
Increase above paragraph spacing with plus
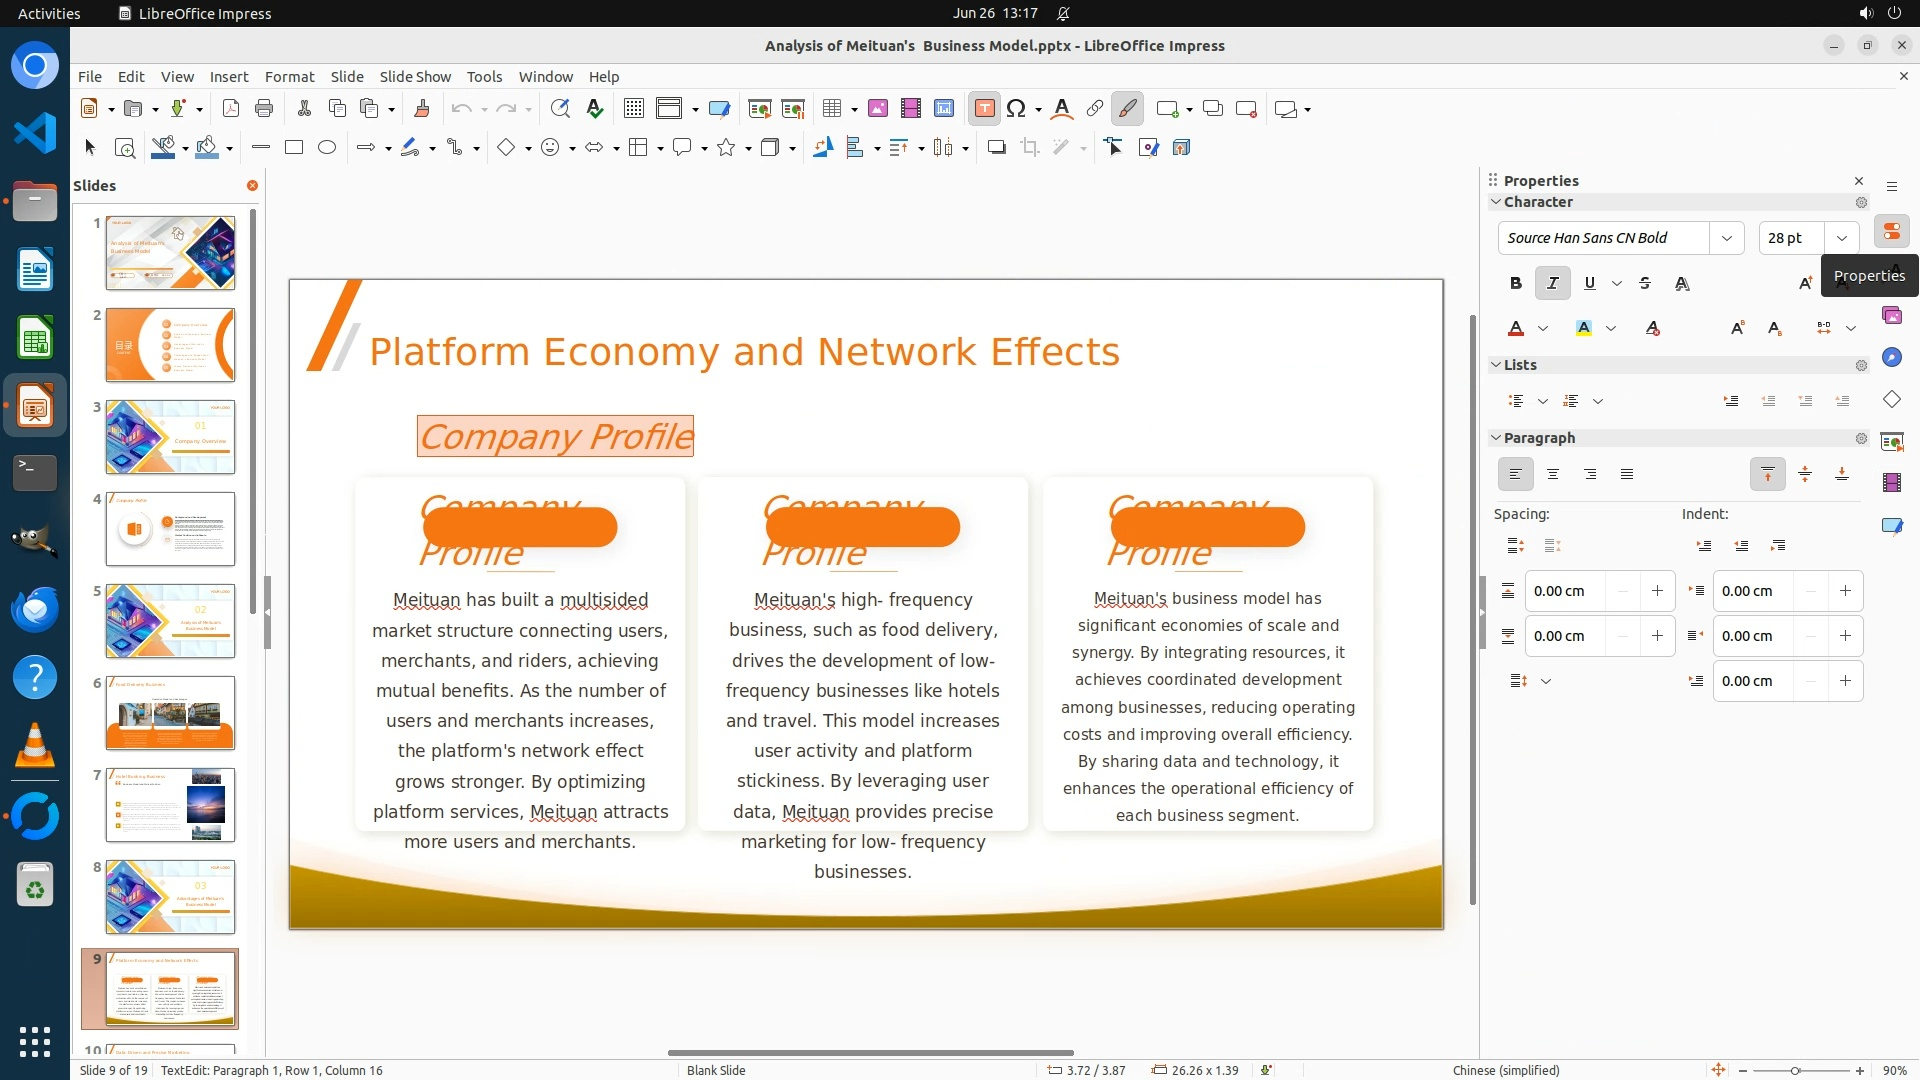click(1657, 591)
